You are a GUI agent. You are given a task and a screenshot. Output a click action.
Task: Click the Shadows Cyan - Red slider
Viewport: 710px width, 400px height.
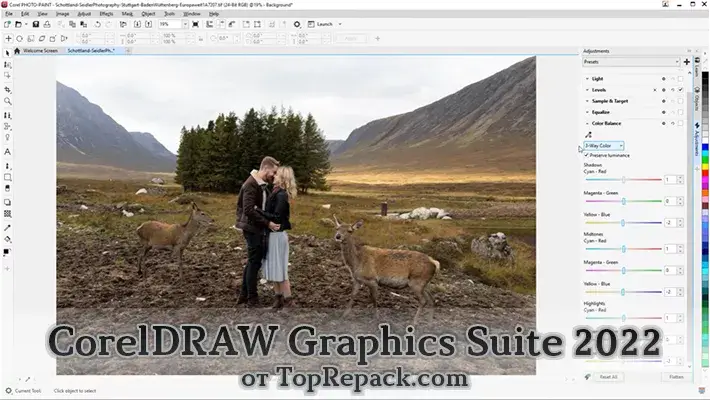coord(624,180)
